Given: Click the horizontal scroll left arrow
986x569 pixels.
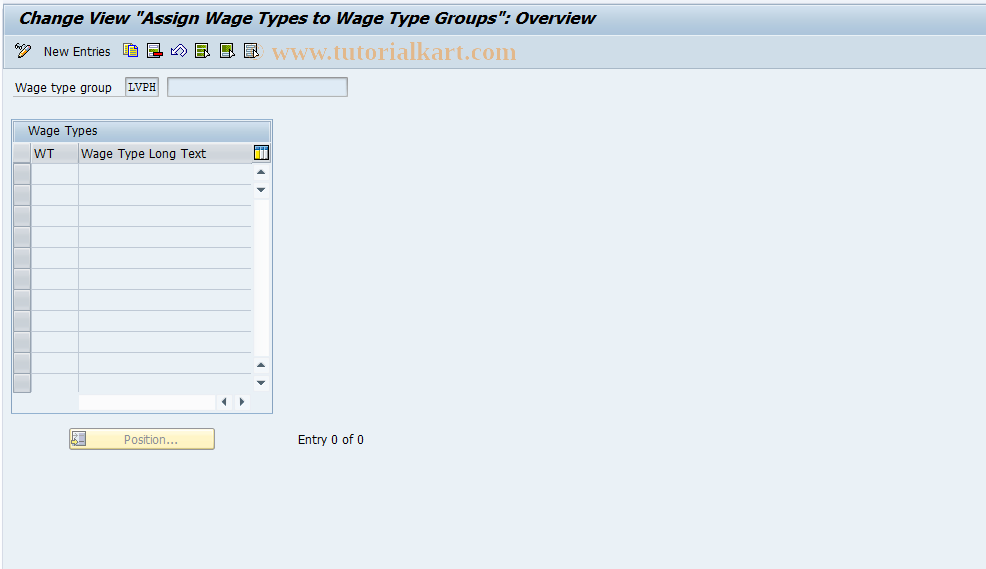Looking at the screenshot, I should [224, 402].
